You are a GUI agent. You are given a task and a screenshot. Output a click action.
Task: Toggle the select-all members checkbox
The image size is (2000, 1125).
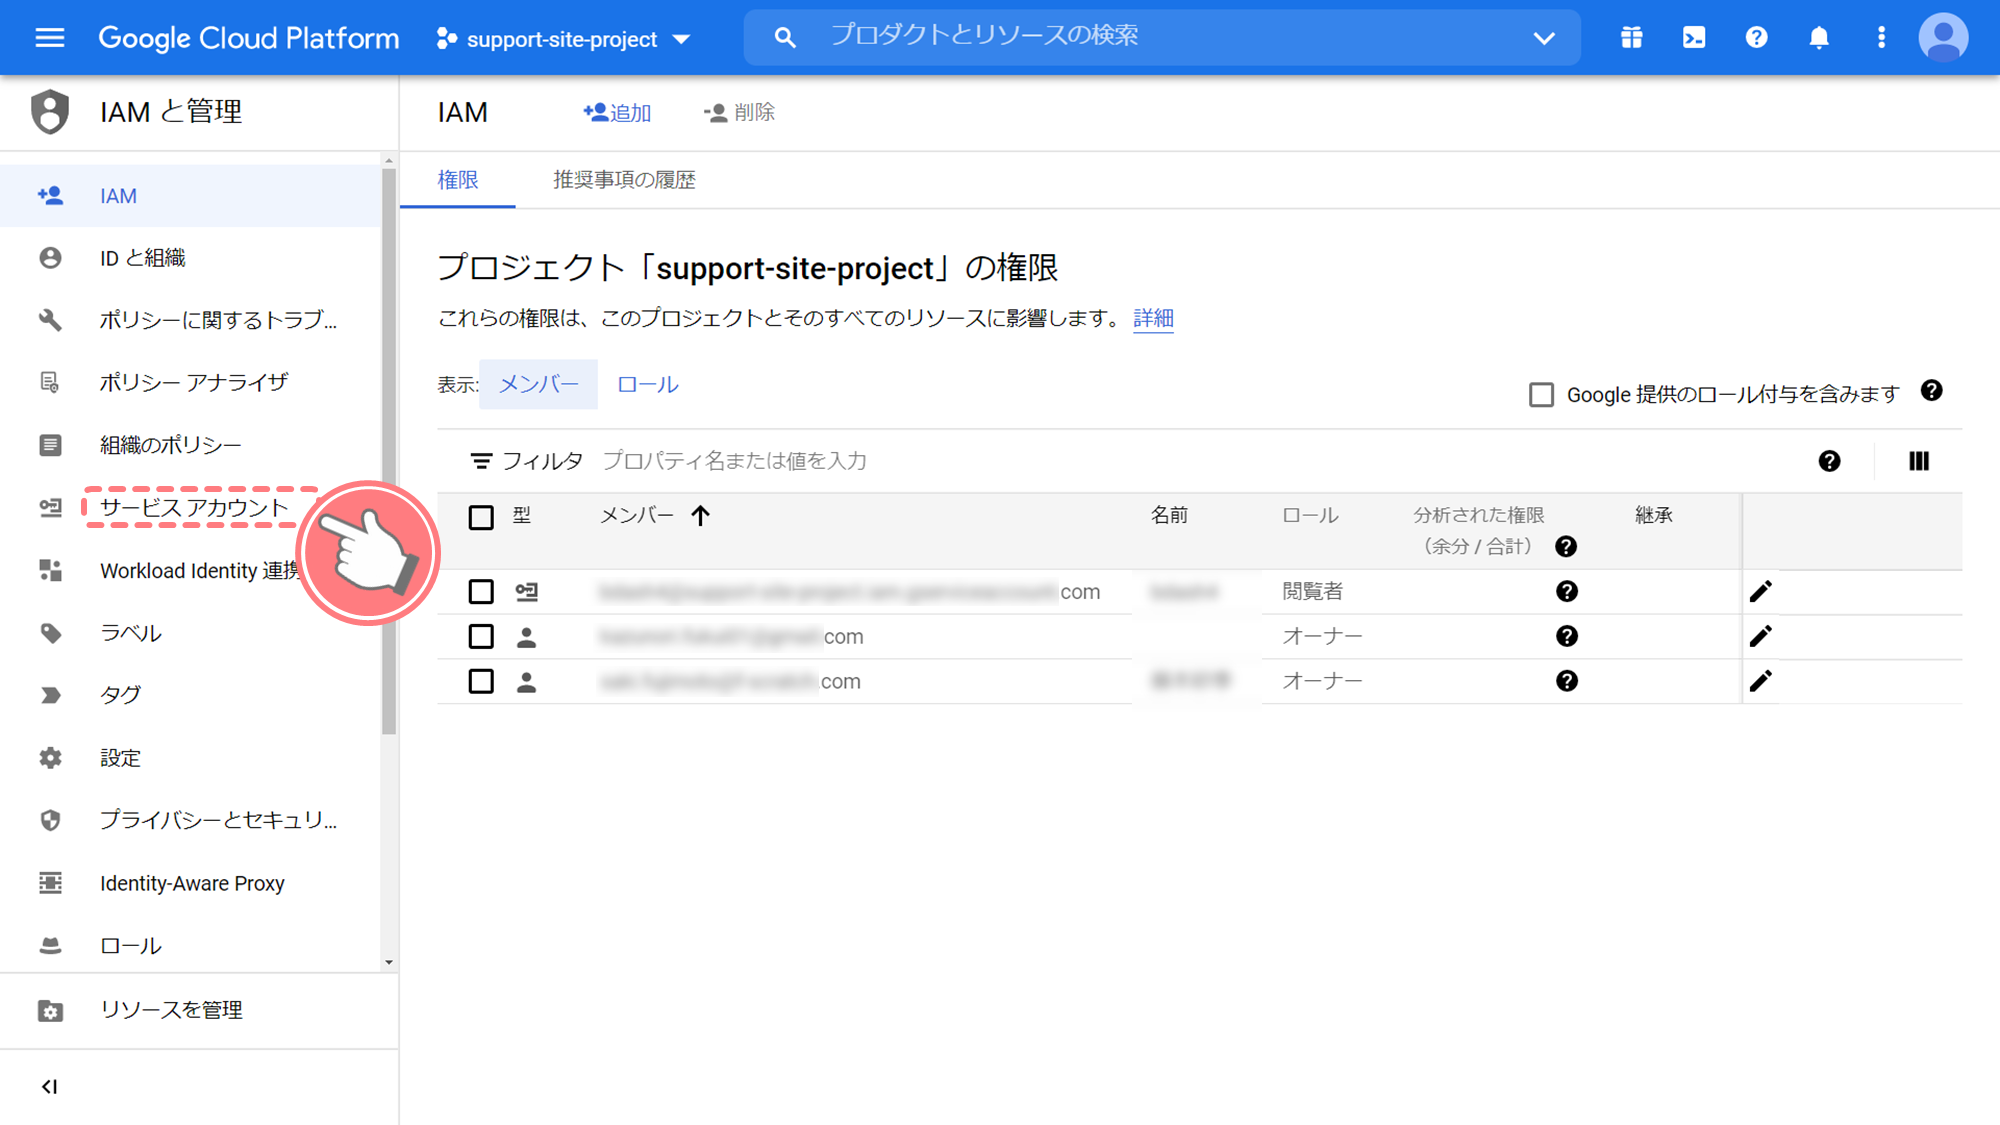(481, 517)
